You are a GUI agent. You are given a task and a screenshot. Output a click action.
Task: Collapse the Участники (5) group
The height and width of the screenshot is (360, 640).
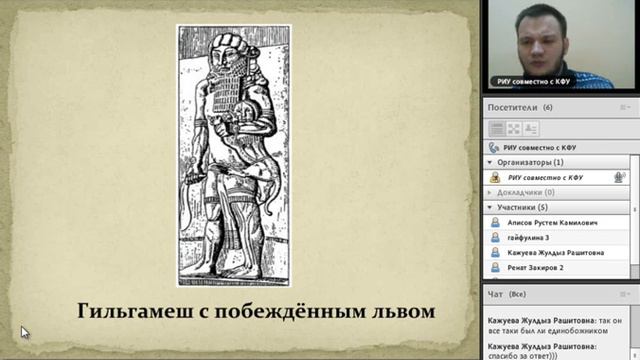[x=490, y=207]
